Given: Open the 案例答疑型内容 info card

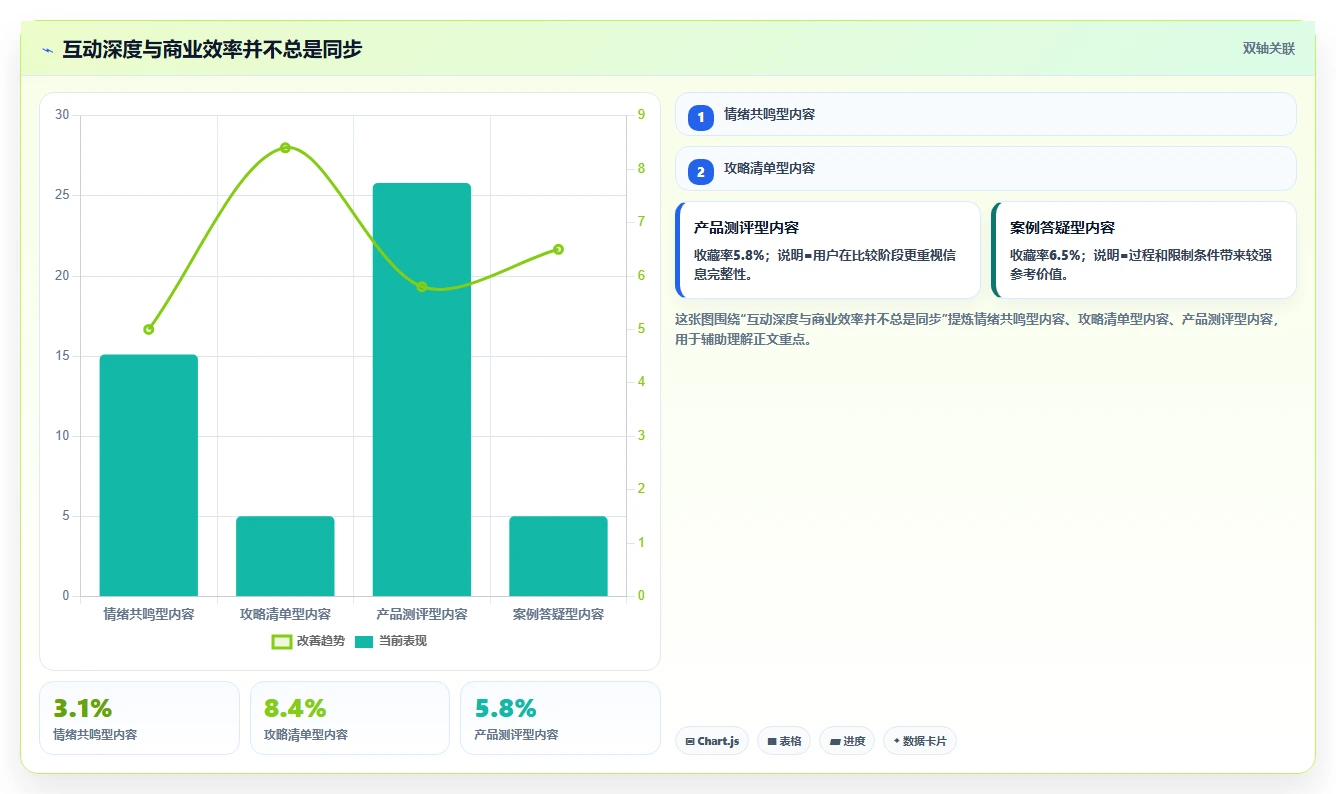Looking at the screenshot, I should point(1144,250).
